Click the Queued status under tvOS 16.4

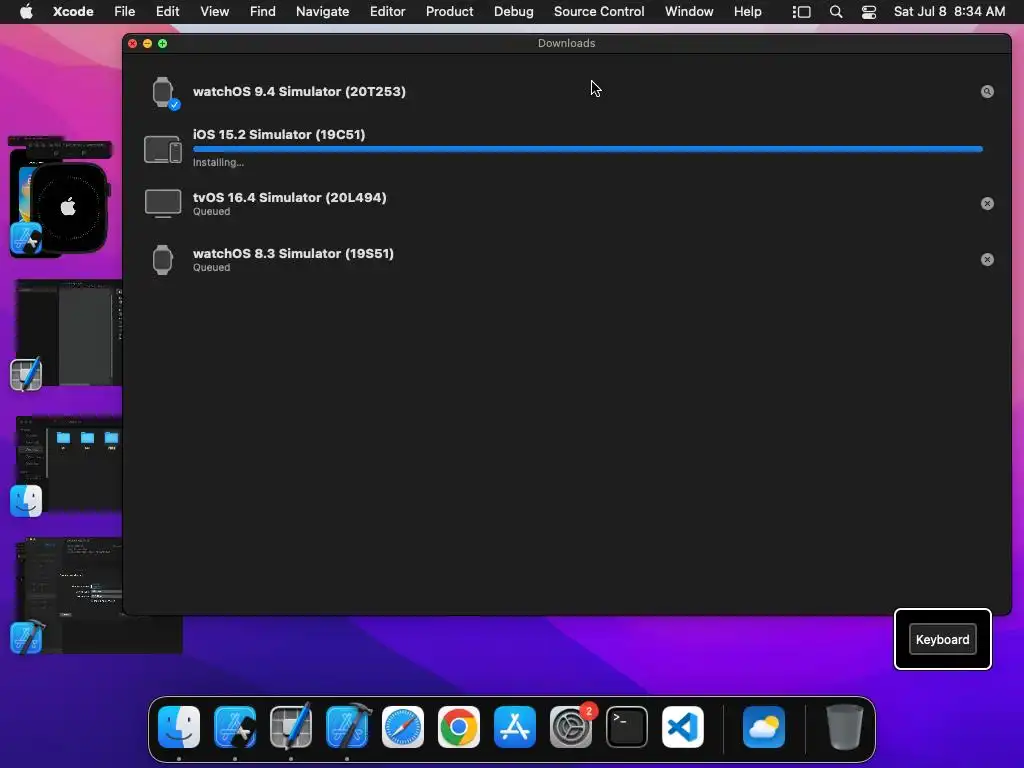click(212, 212)
